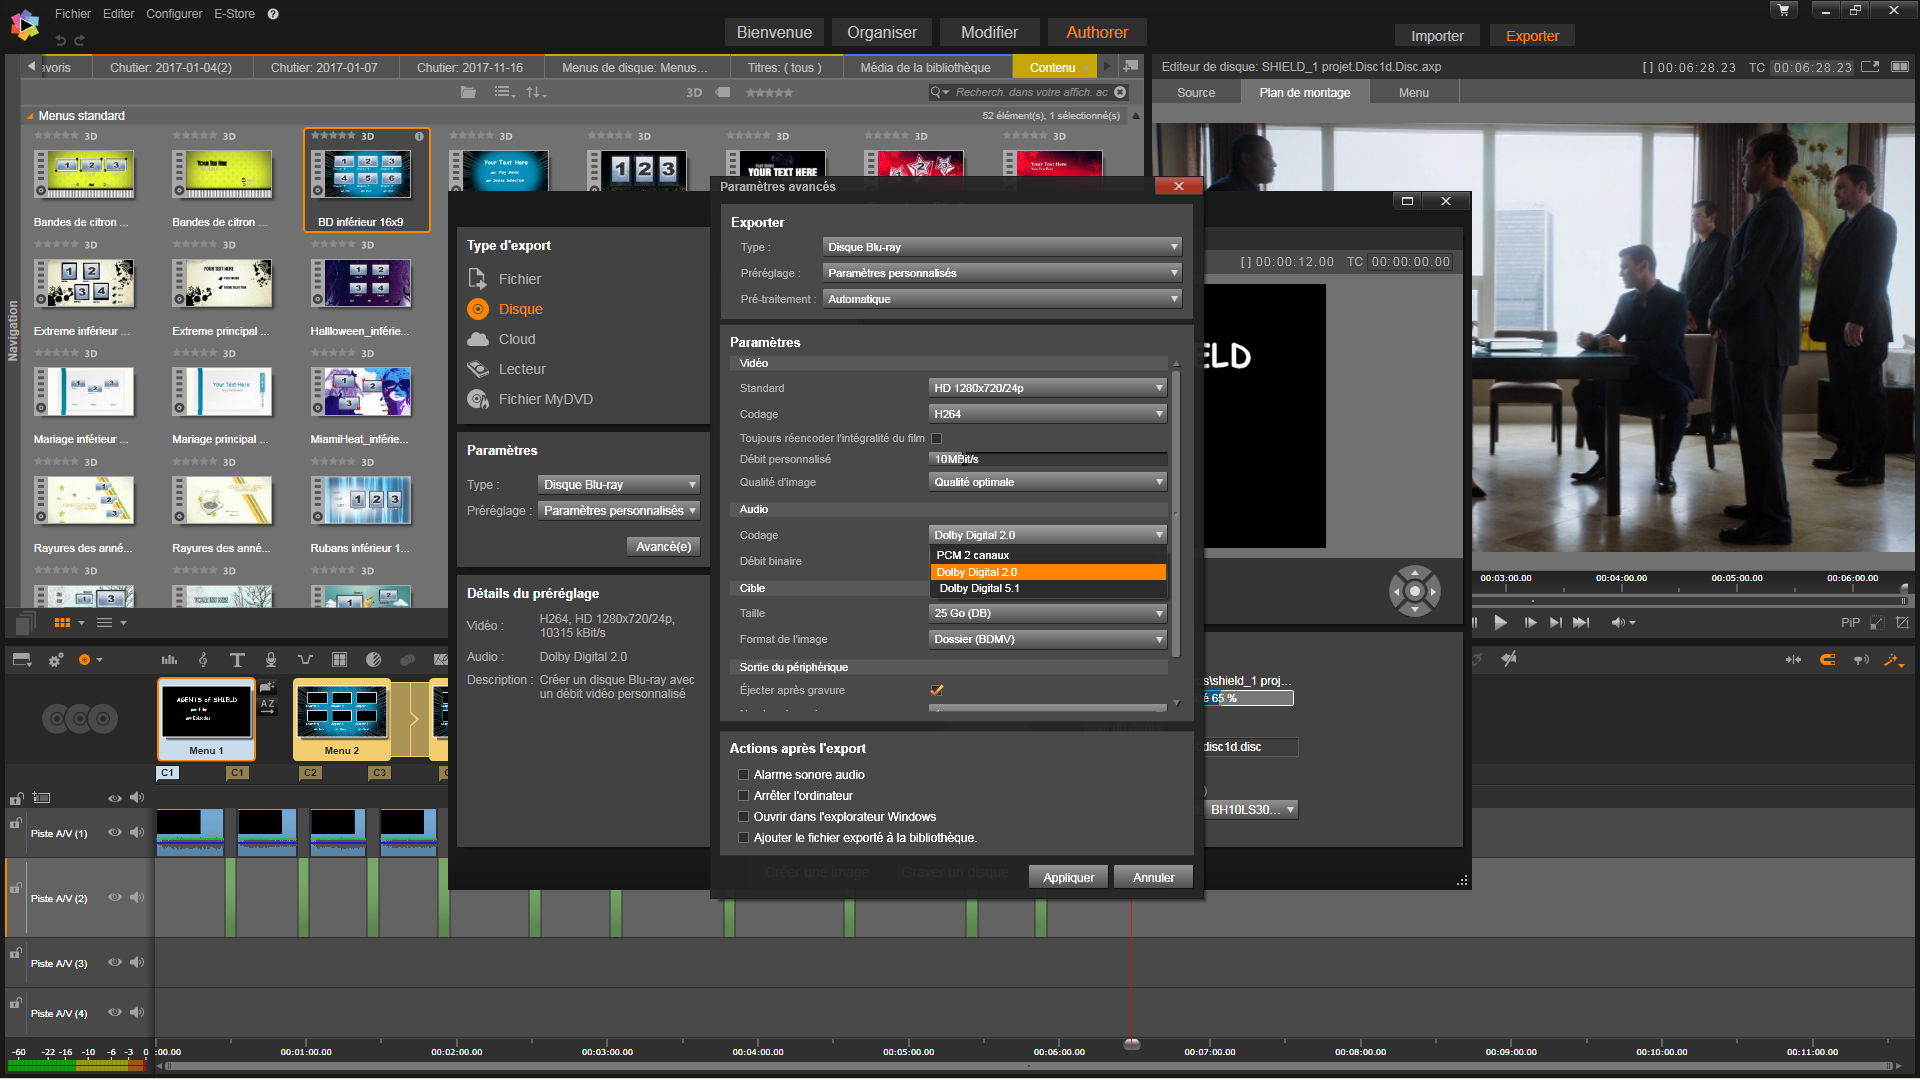
Task: Start voice-over with microphone icon
Action: click(270, 660)
